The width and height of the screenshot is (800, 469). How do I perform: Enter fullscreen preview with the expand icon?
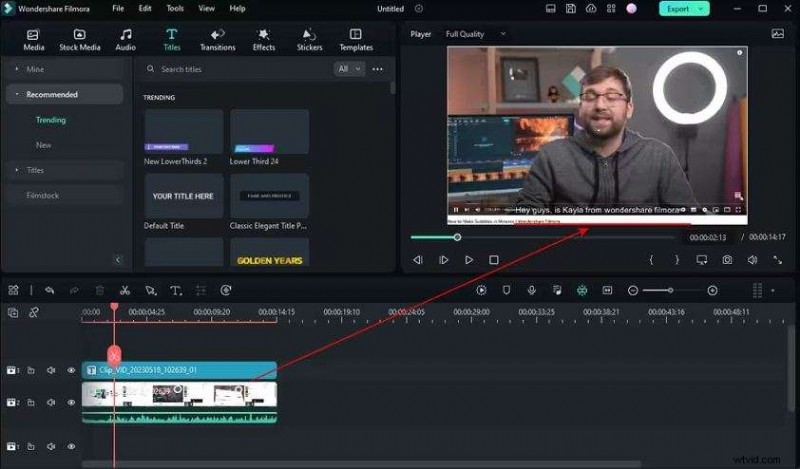coord(777,260)
